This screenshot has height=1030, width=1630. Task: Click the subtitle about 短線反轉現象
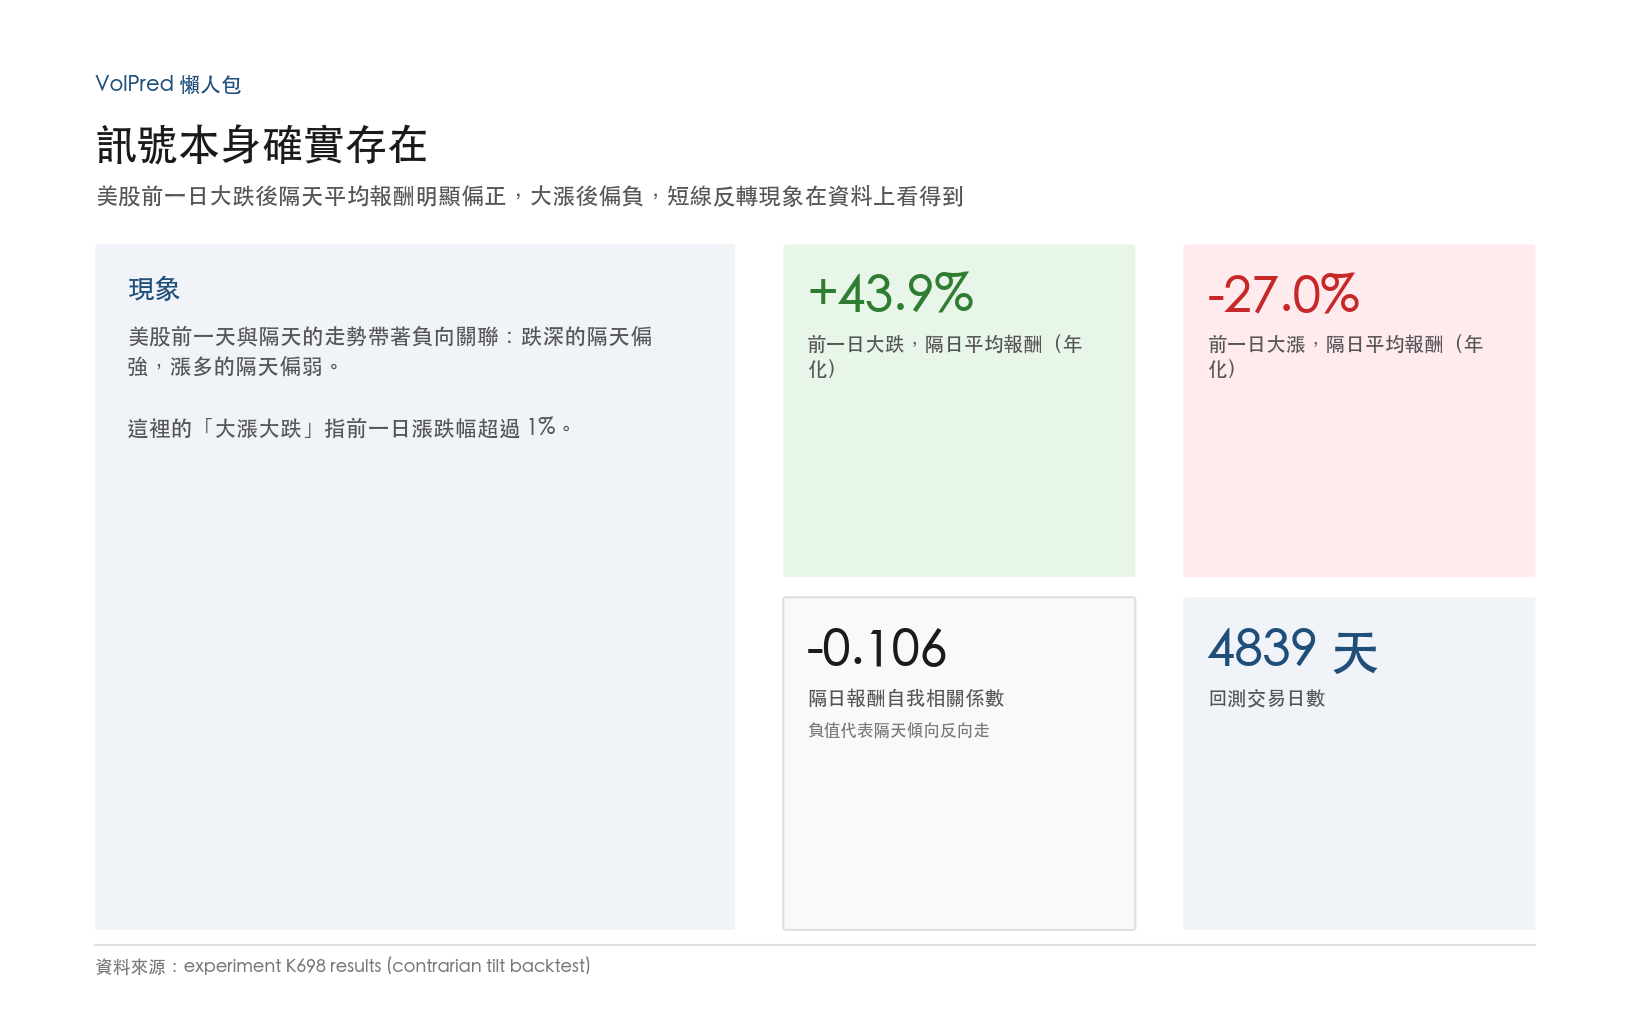coord(530,196)
